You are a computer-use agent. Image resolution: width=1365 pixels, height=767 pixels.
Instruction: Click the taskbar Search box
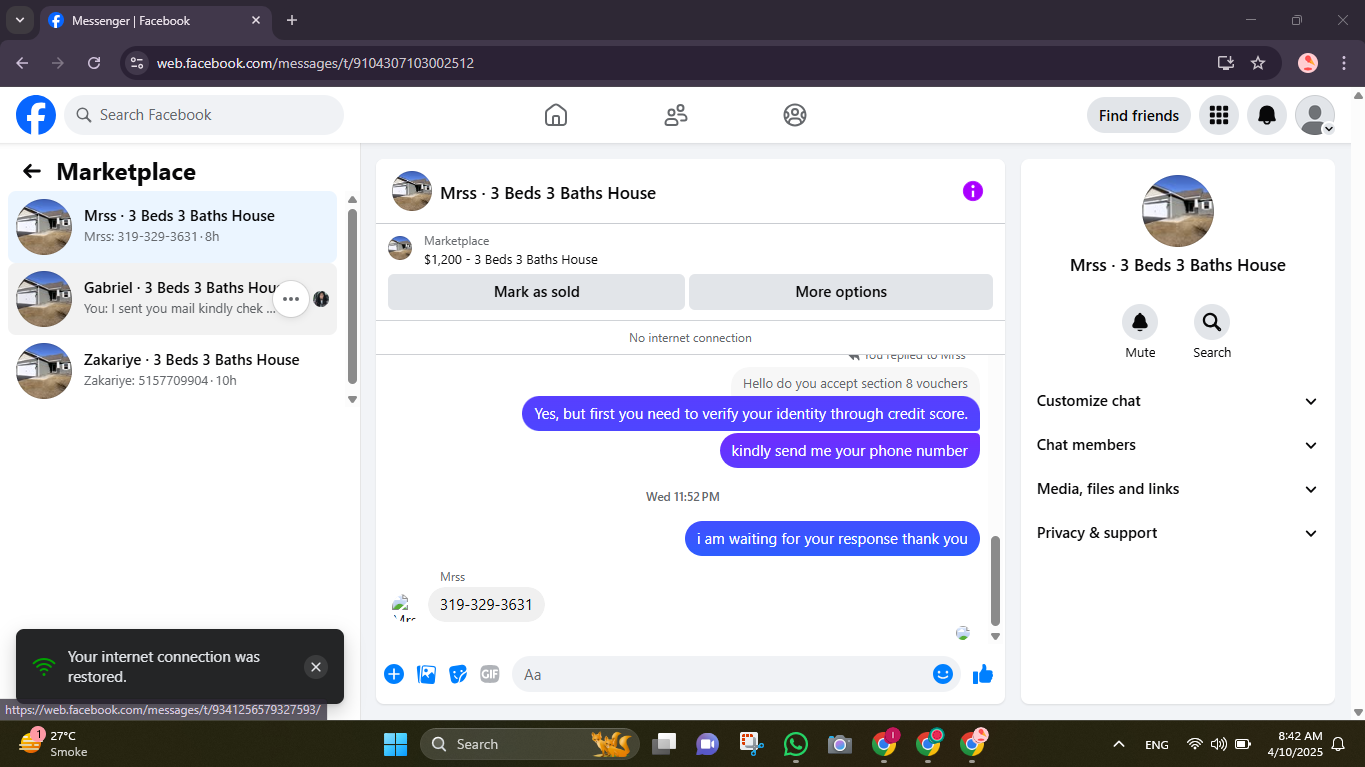click(530, 744)
